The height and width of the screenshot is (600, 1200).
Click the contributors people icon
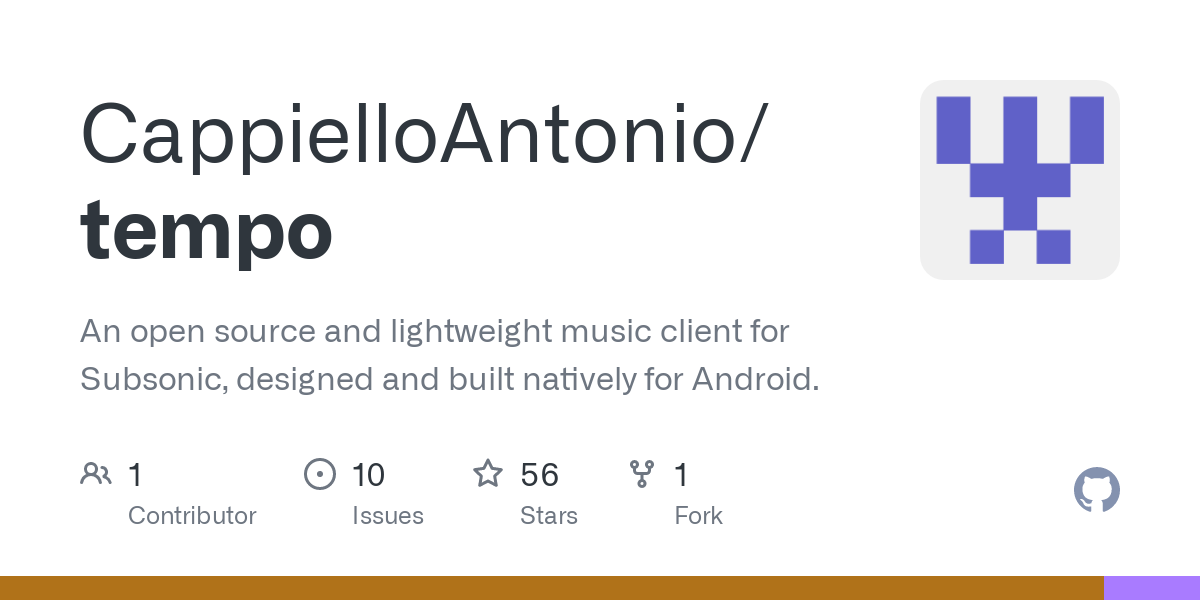[x=96, y=474]
